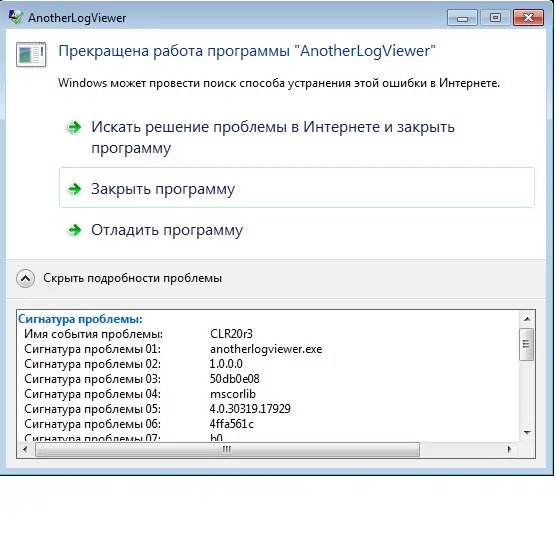Click green arrow next to 'Закрыть программу'
The image size is (556, 537).
74,189
